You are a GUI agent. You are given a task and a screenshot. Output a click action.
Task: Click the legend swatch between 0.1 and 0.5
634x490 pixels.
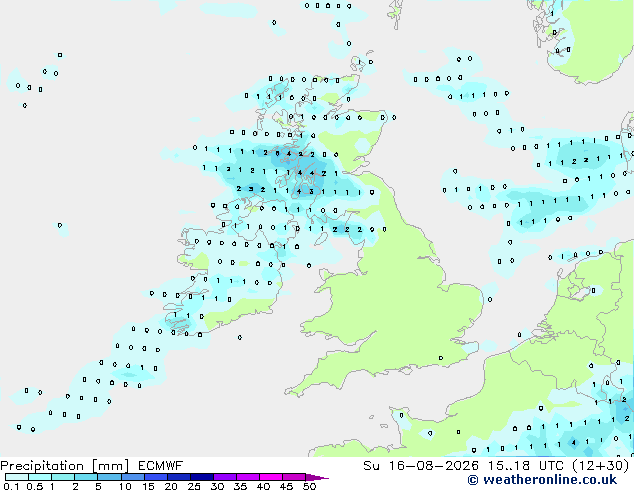click(x=17, y=477)
